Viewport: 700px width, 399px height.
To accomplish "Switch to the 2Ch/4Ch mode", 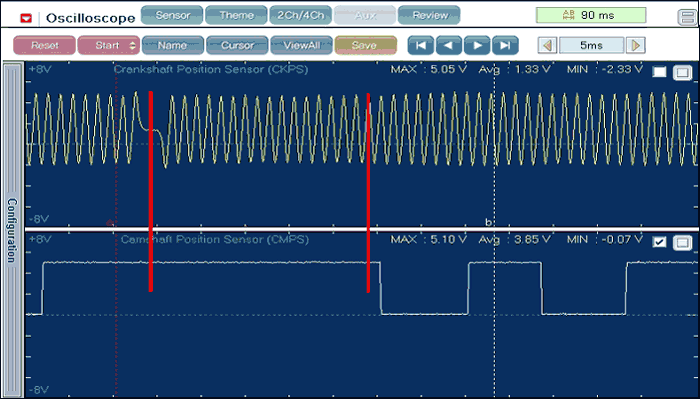I will (300, 15).
